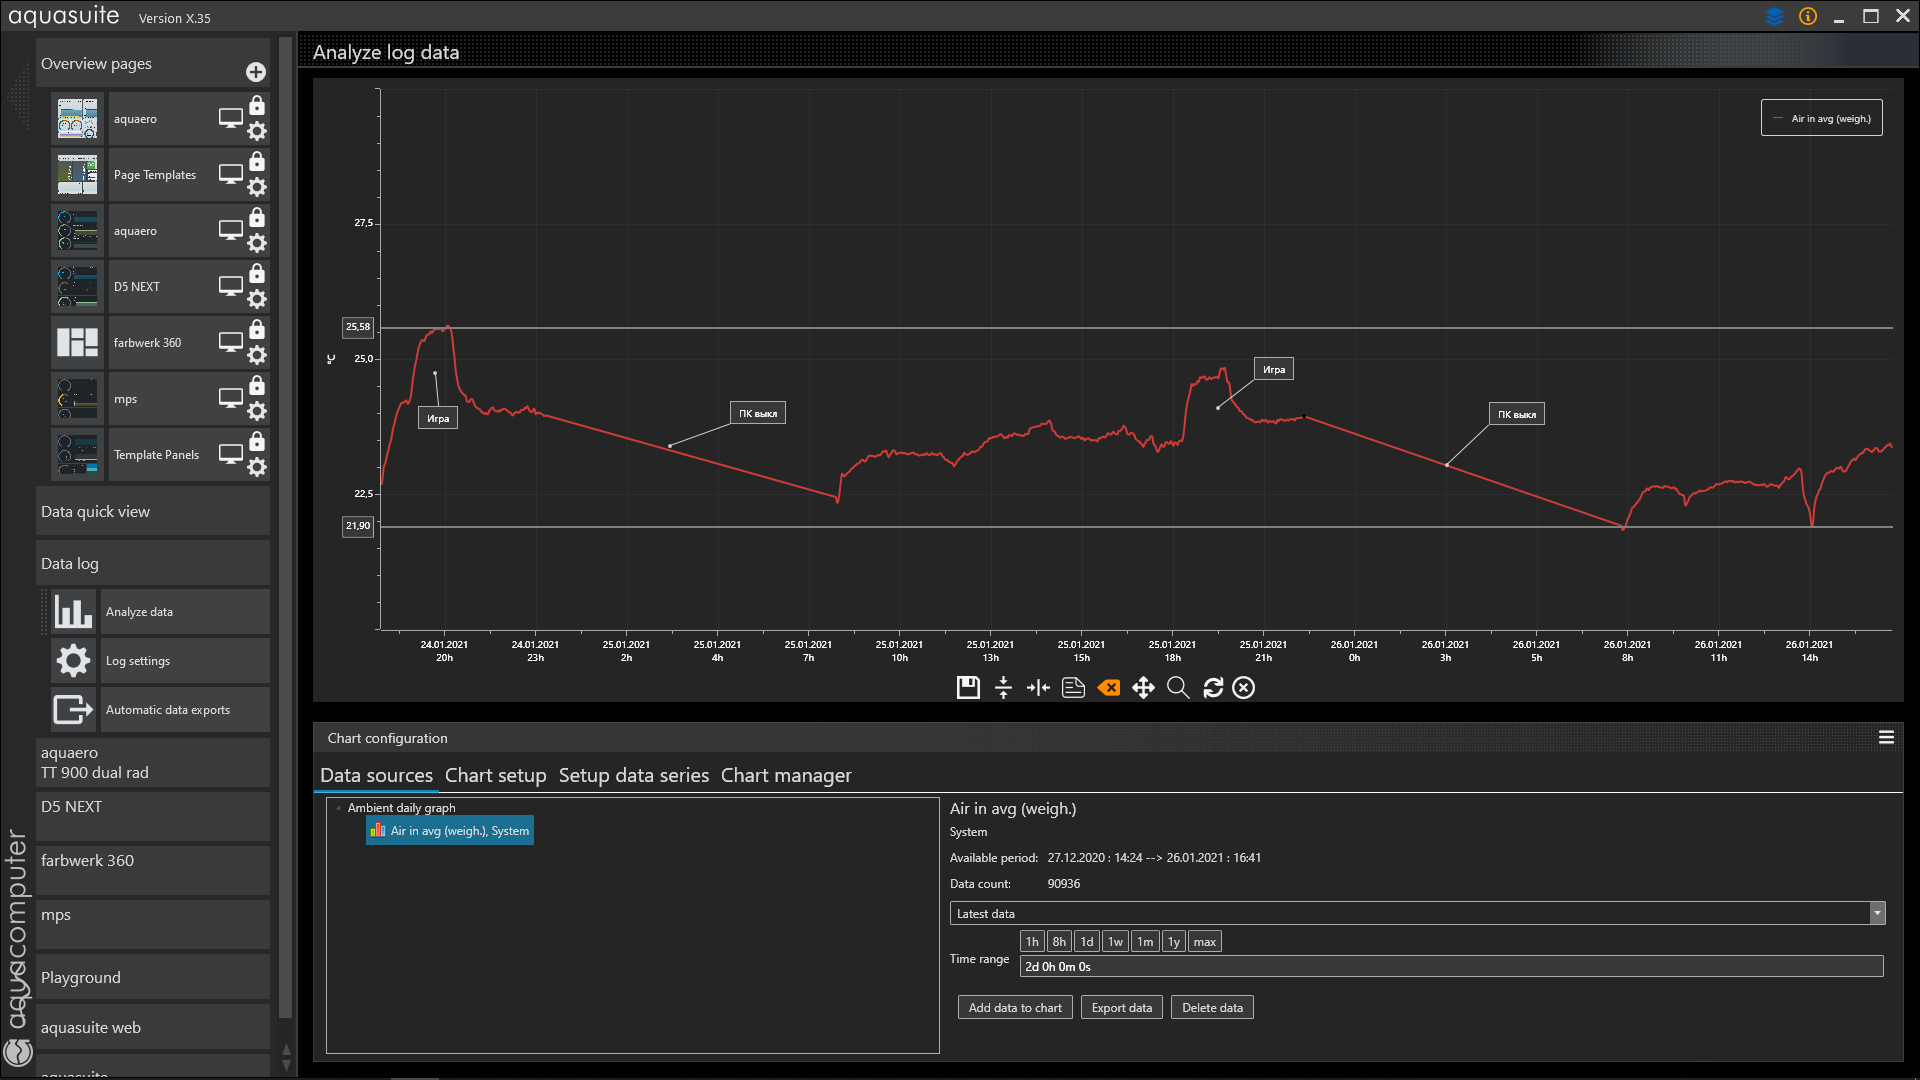Toggle desktop mode for farbwerk 360 page
Screen dimensions: 1920x1080
pos(230,342)
